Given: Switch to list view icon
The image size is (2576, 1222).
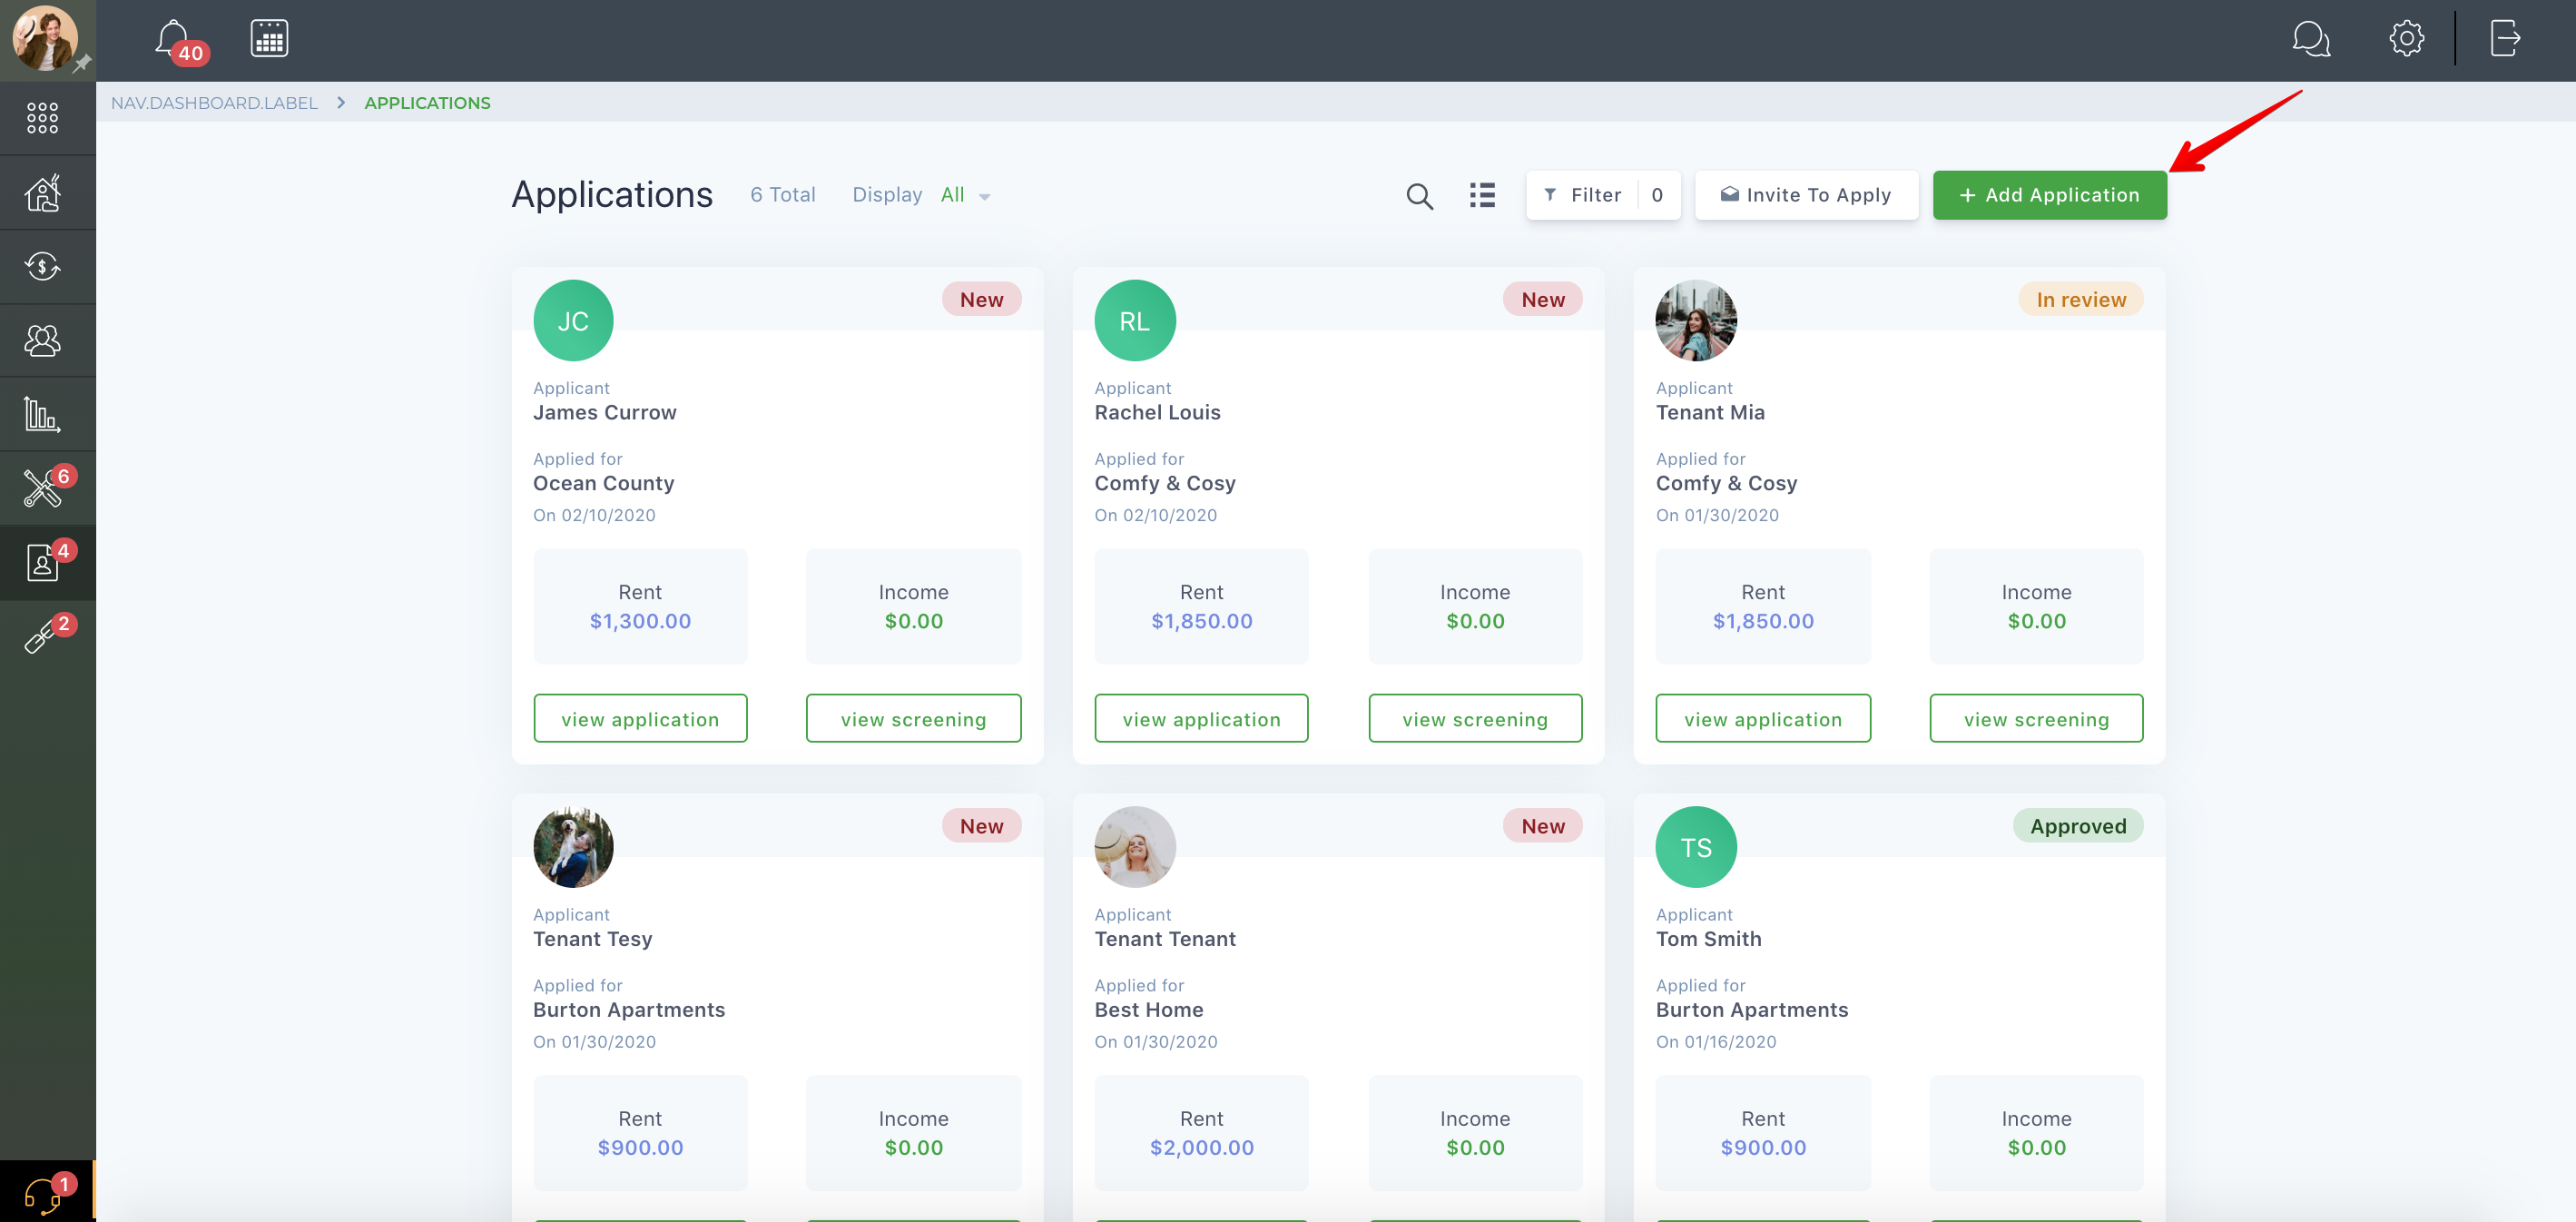Looking at the screenshot, I should [x=1482, y=195].
